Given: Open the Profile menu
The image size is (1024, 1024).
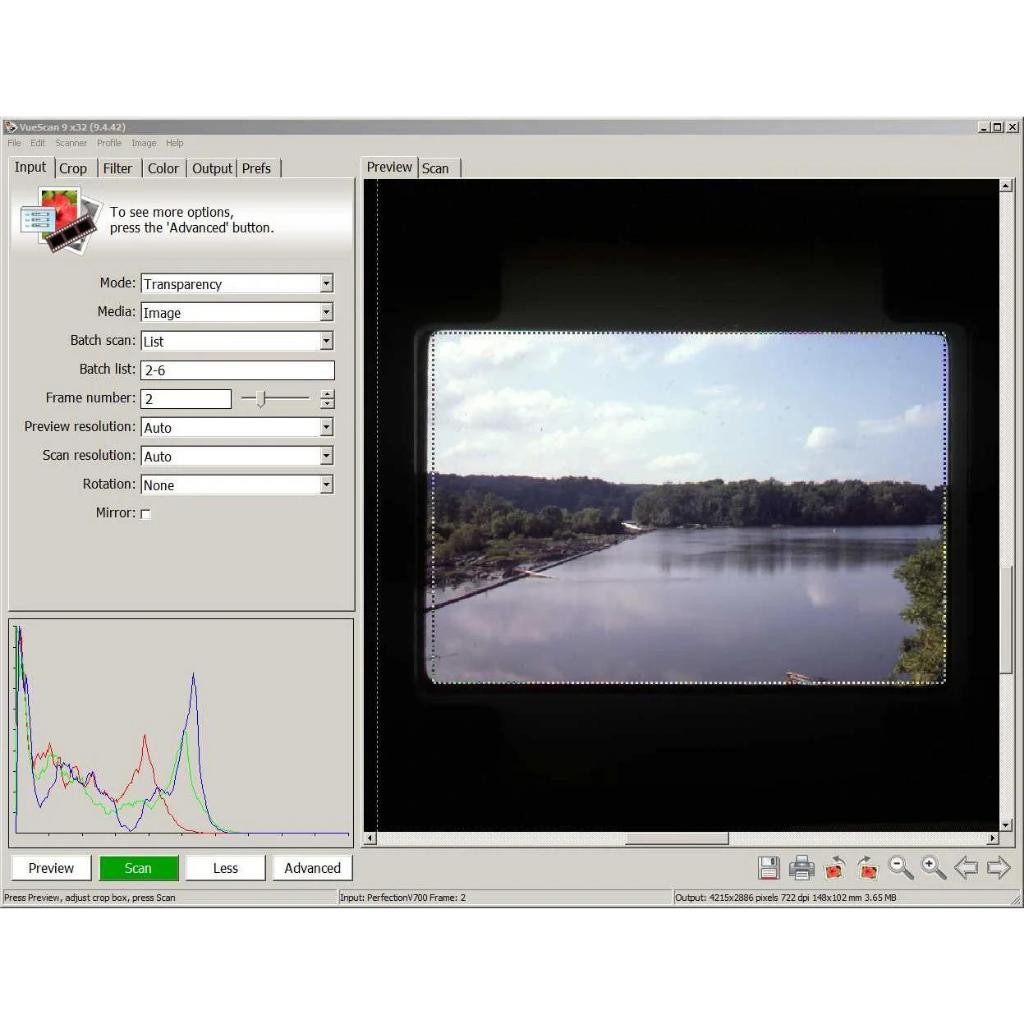Looking at the screenshot, I should (x=109, y=143).
